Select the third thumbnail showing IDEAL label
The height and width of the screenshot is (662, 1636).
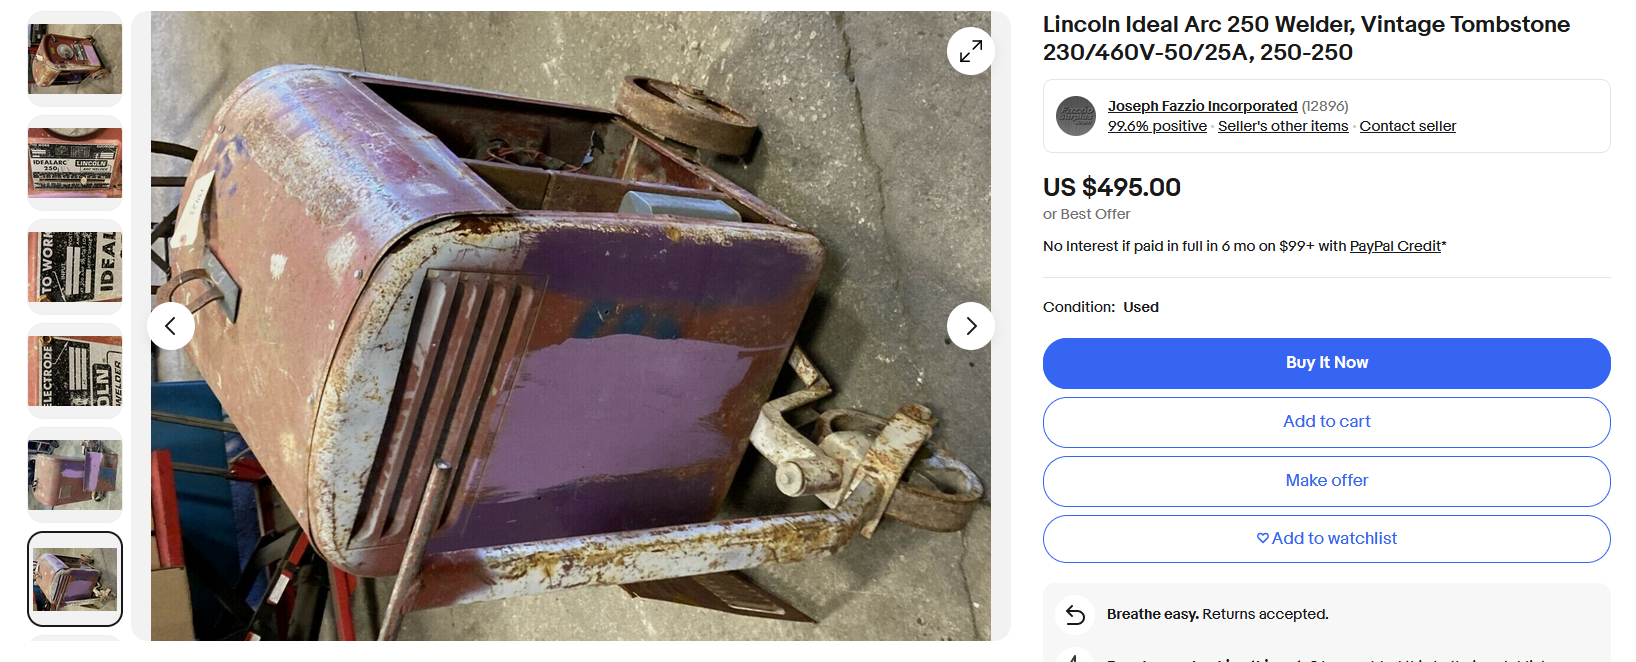click(x=75, y=267)
